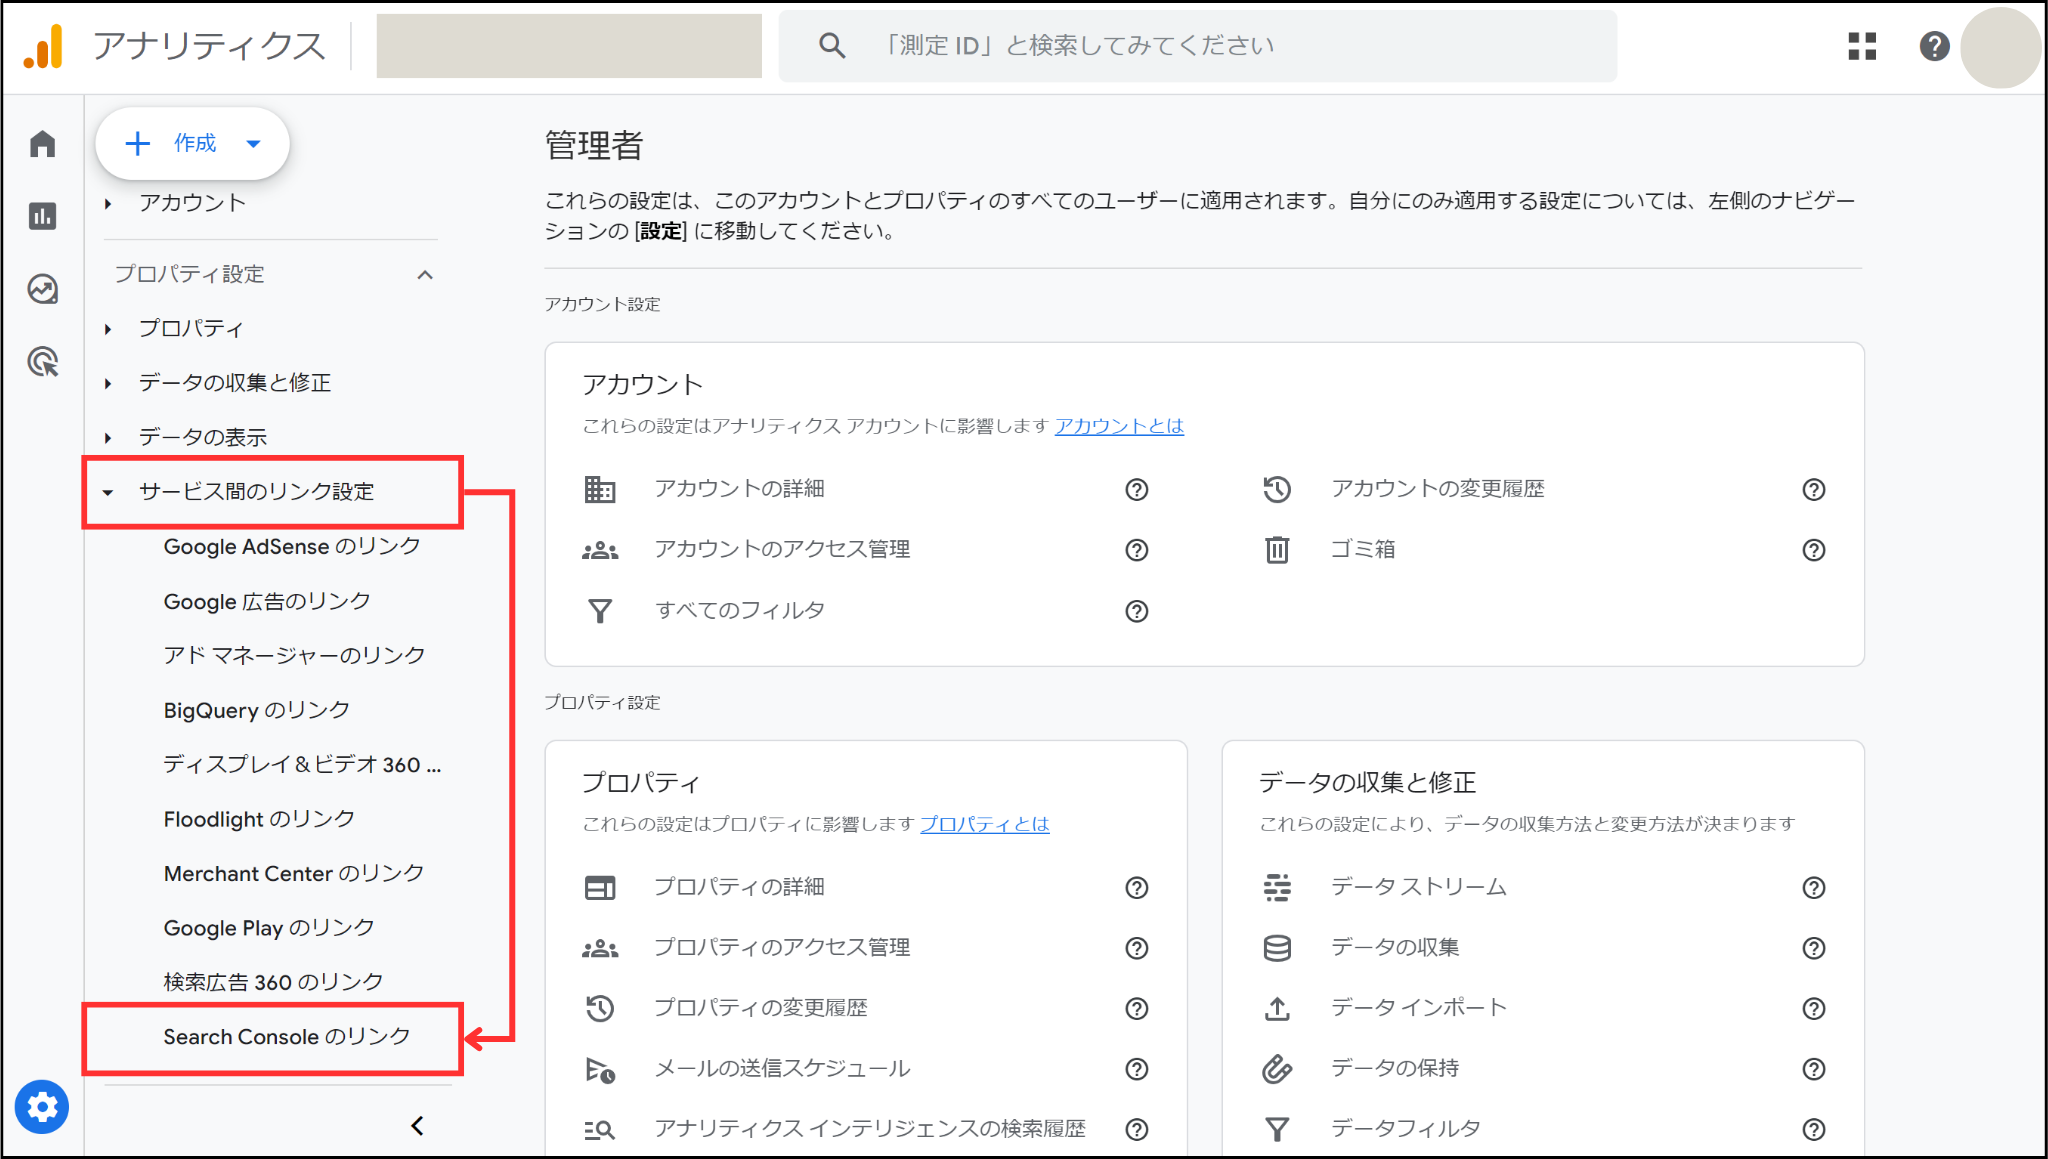Click the history icon beside プロパティの変更履歴
Viewport: 2048px width, 1159px height.
pyautogui.click(x=600, y=1008)
